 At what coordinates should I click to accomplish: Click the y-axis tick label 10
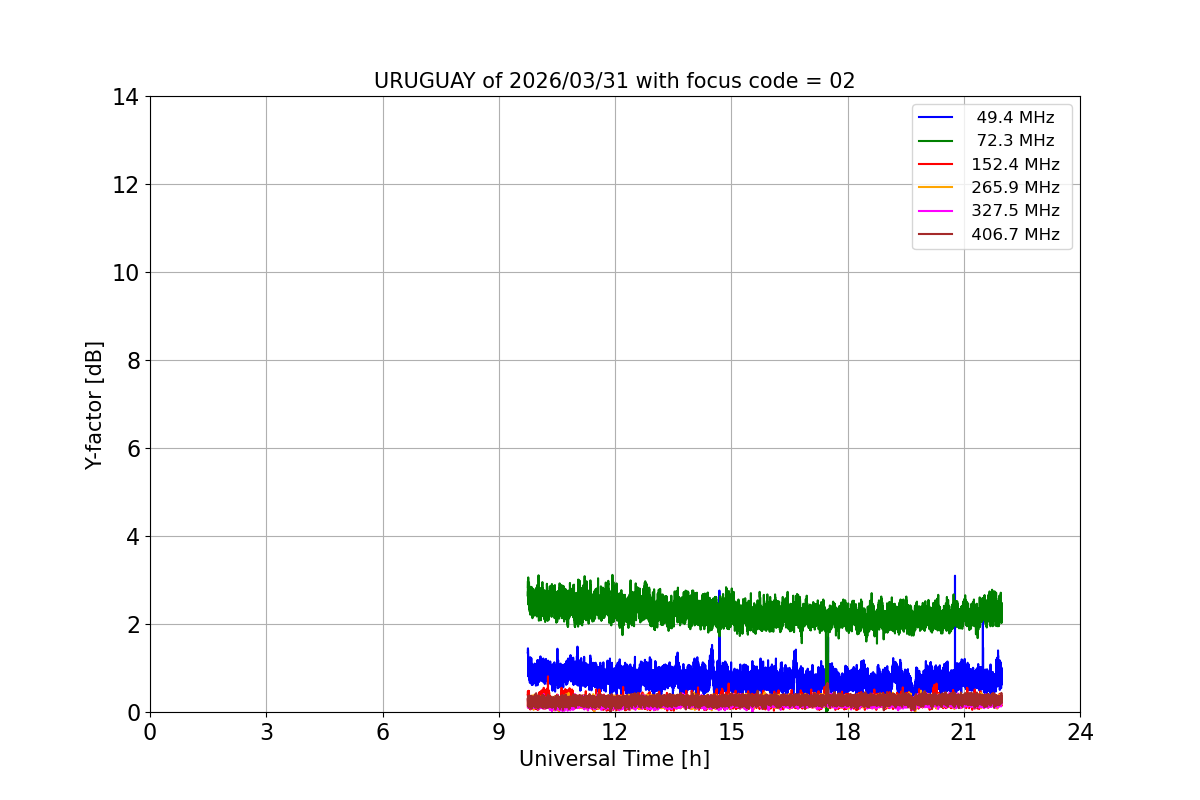(126, 273)
